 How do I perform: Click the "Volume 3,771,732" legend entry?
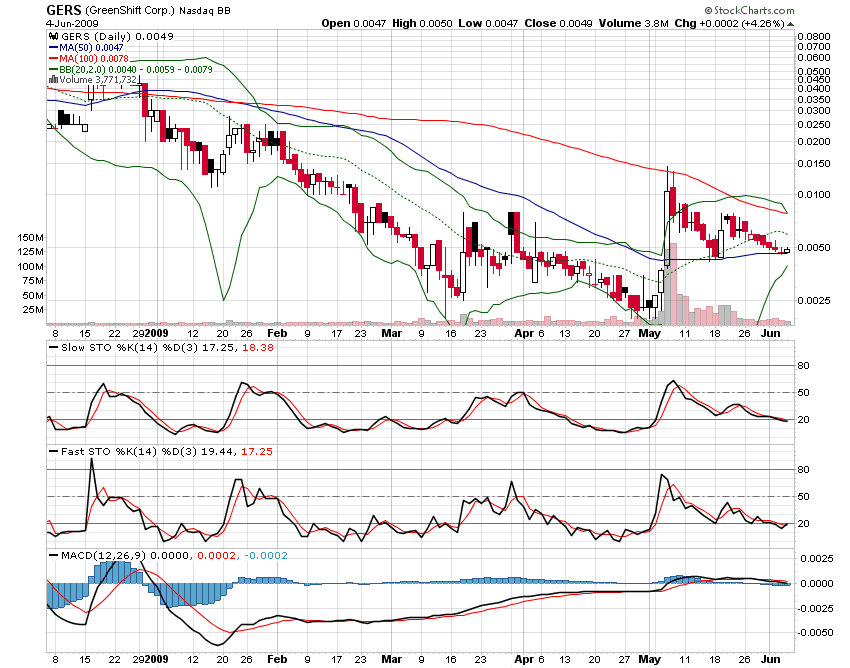coord(98,80)
